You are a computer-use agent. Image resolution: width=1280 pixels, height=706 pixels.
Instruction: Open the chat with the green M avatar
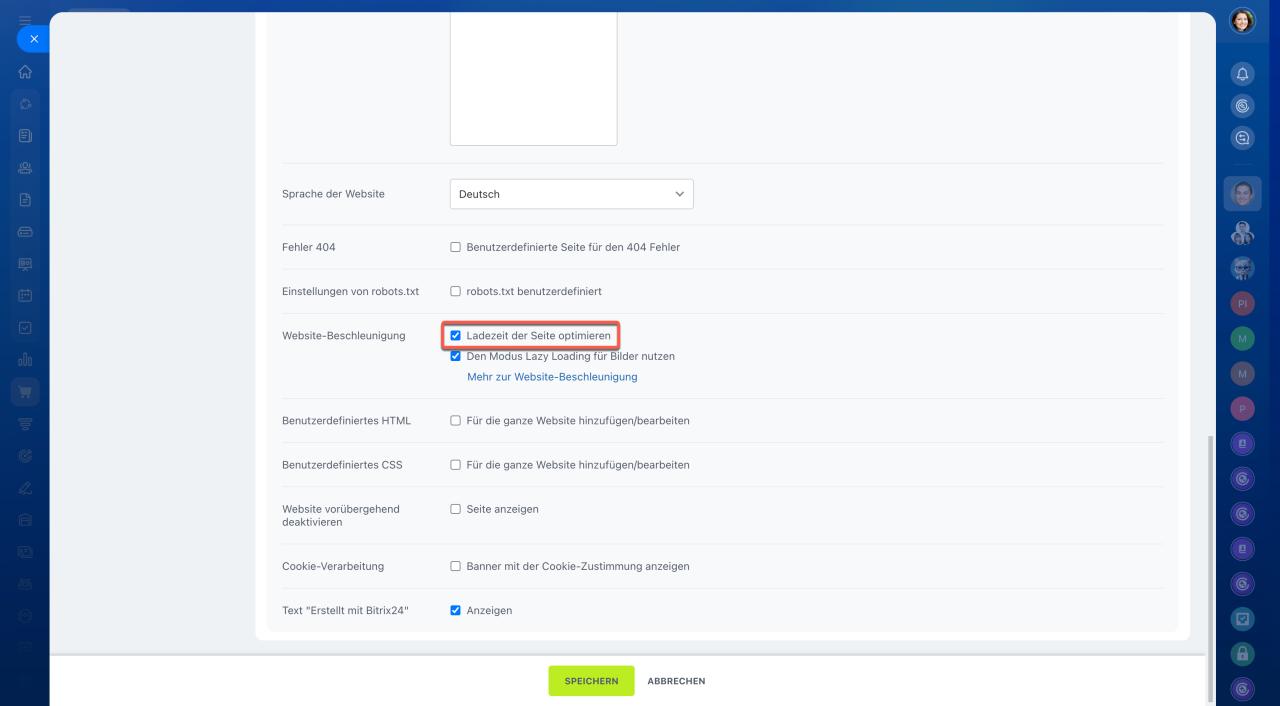point(1242,338)
